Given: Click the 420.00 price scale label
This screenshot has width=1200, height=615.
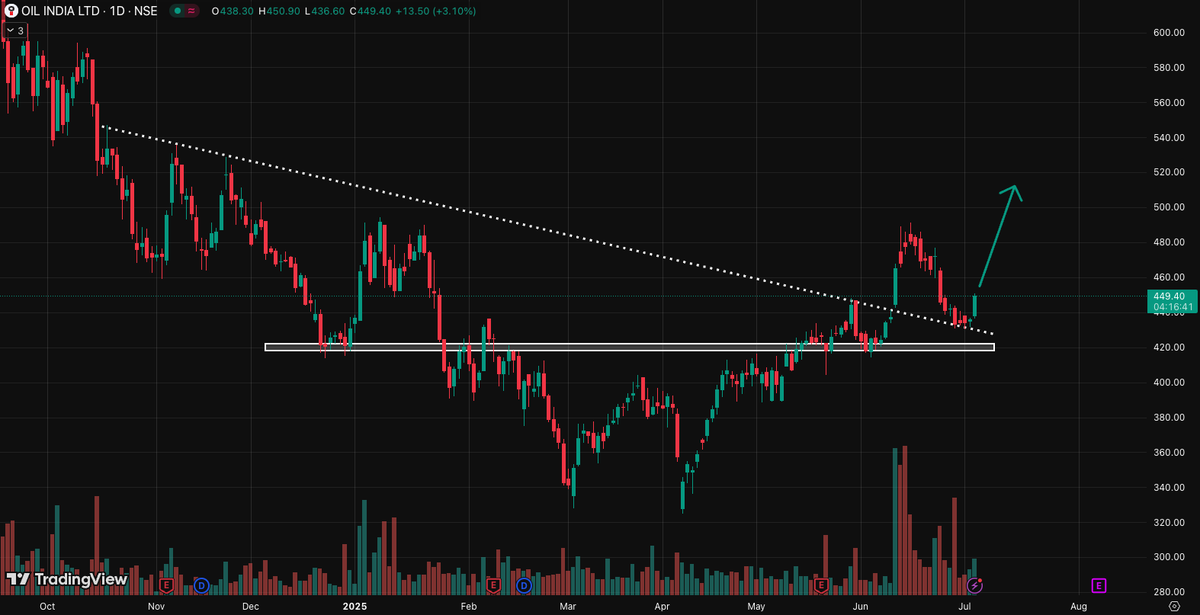Looking at the screenshot, I should point(1169,348).
